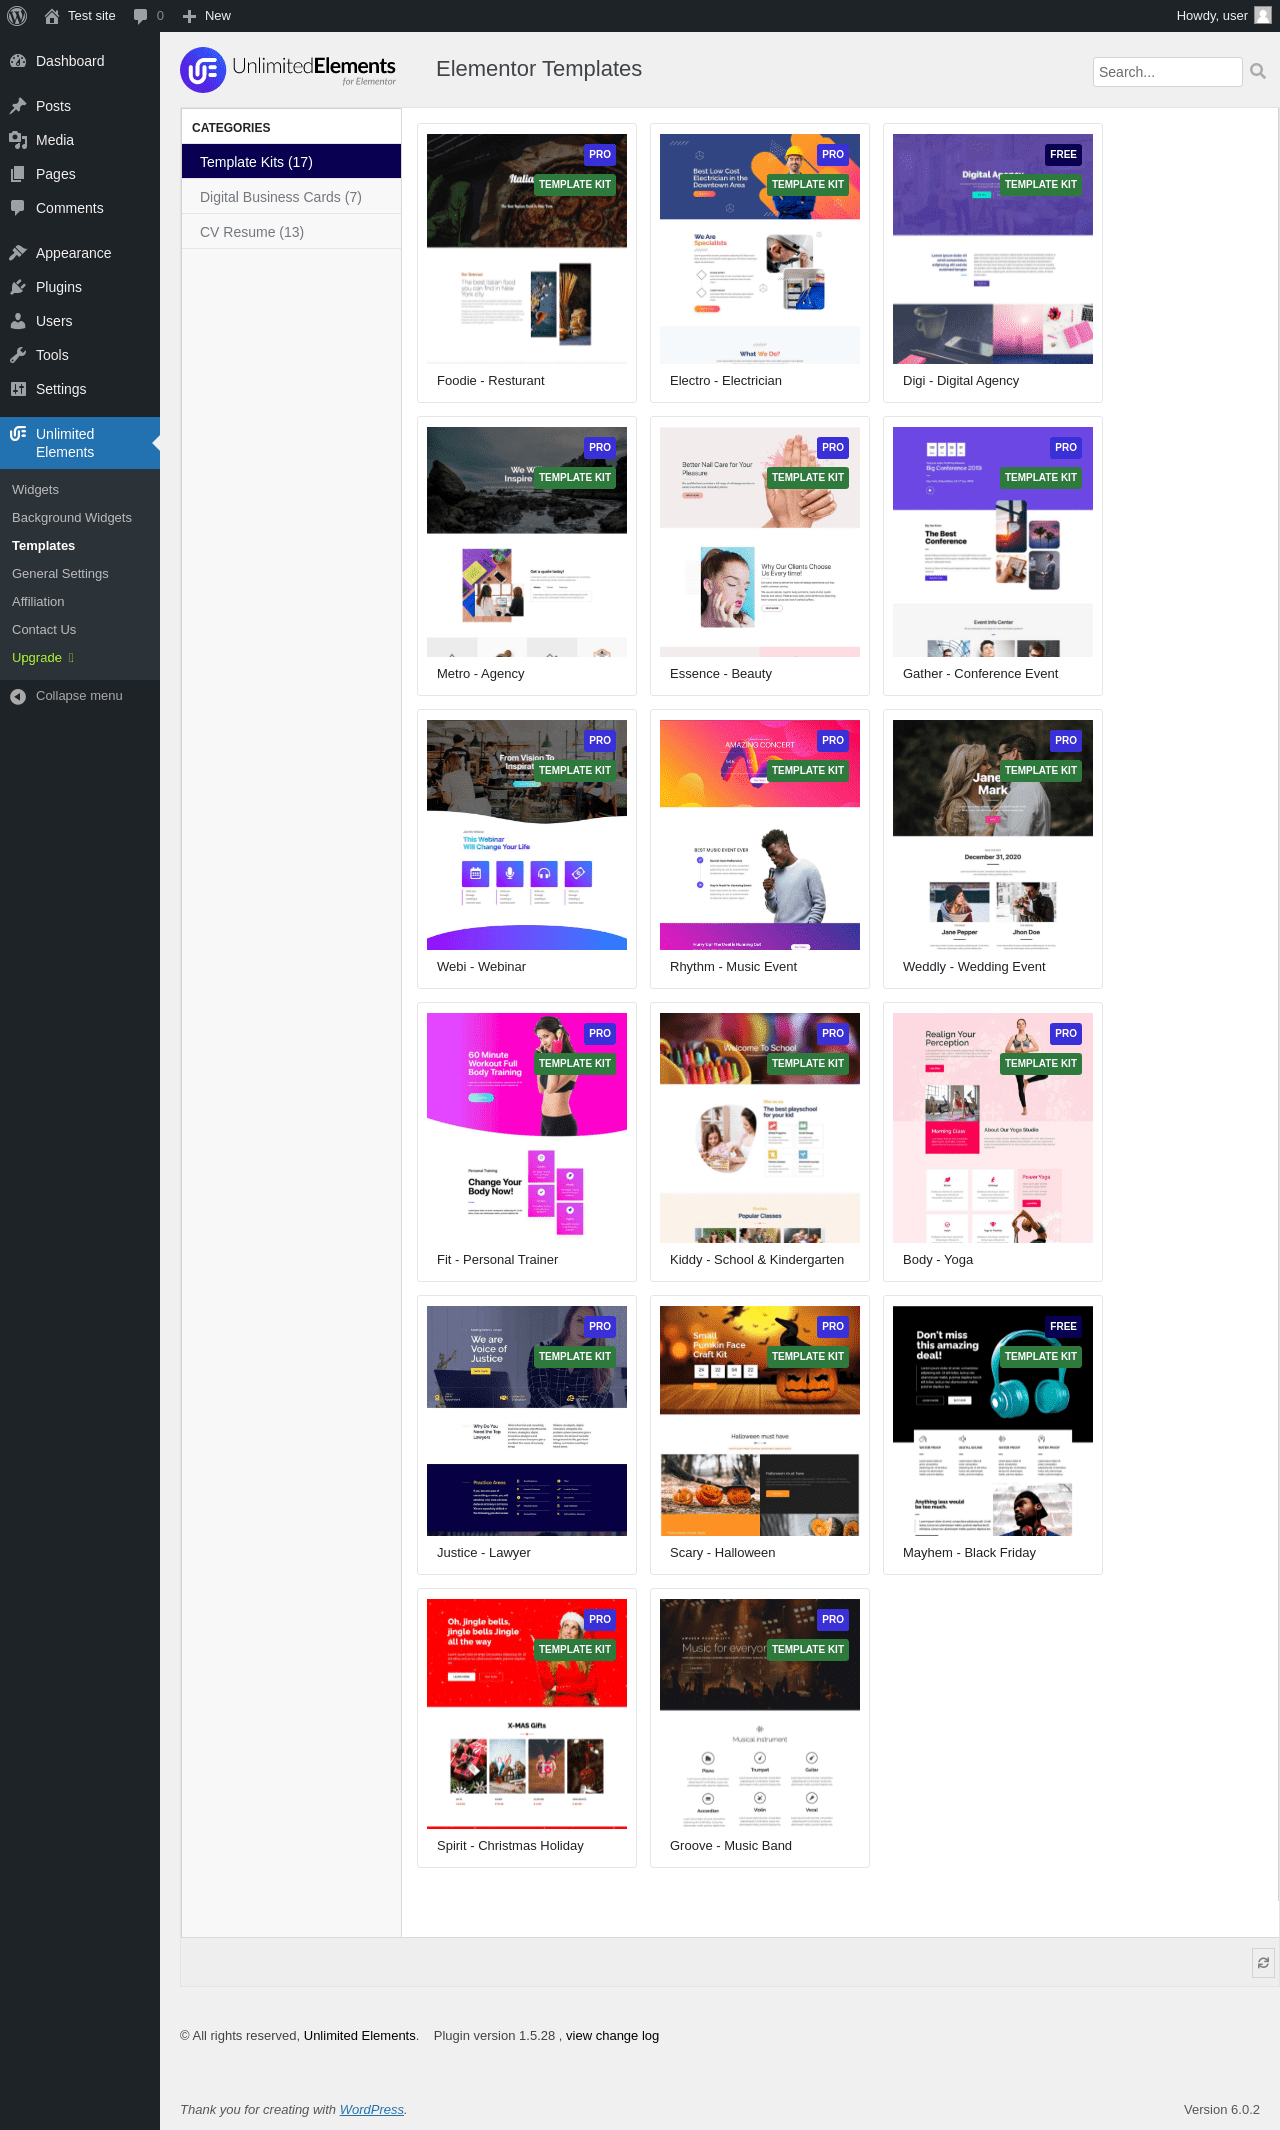The image size is (1280, 2130).
Task: Click the Unlimited Elements sidebar icon
Action: 18,434
